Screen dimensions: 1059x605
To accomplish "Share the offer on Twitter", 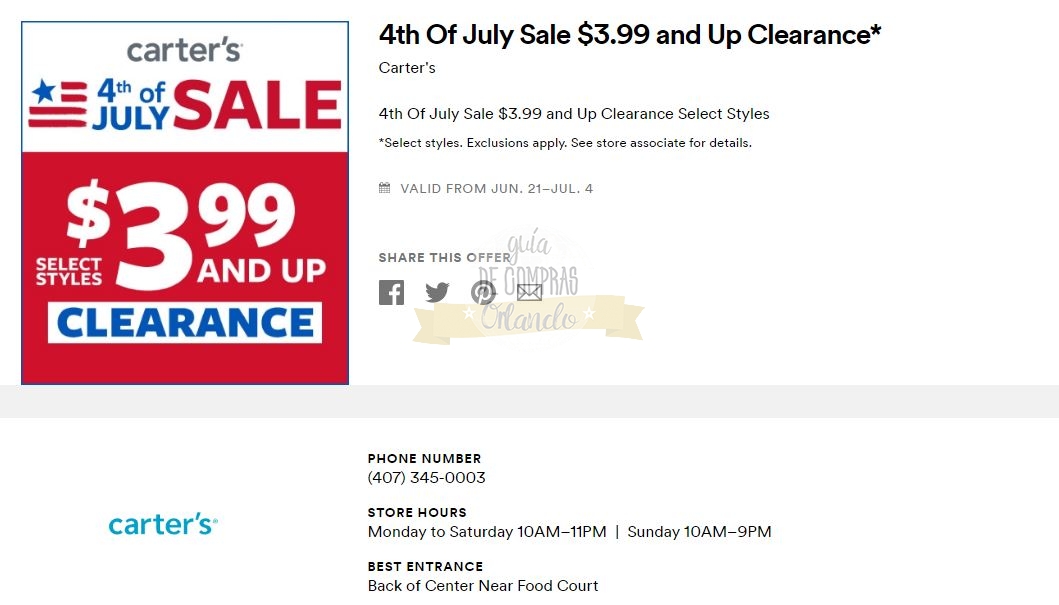I will (x=437, y=292).
